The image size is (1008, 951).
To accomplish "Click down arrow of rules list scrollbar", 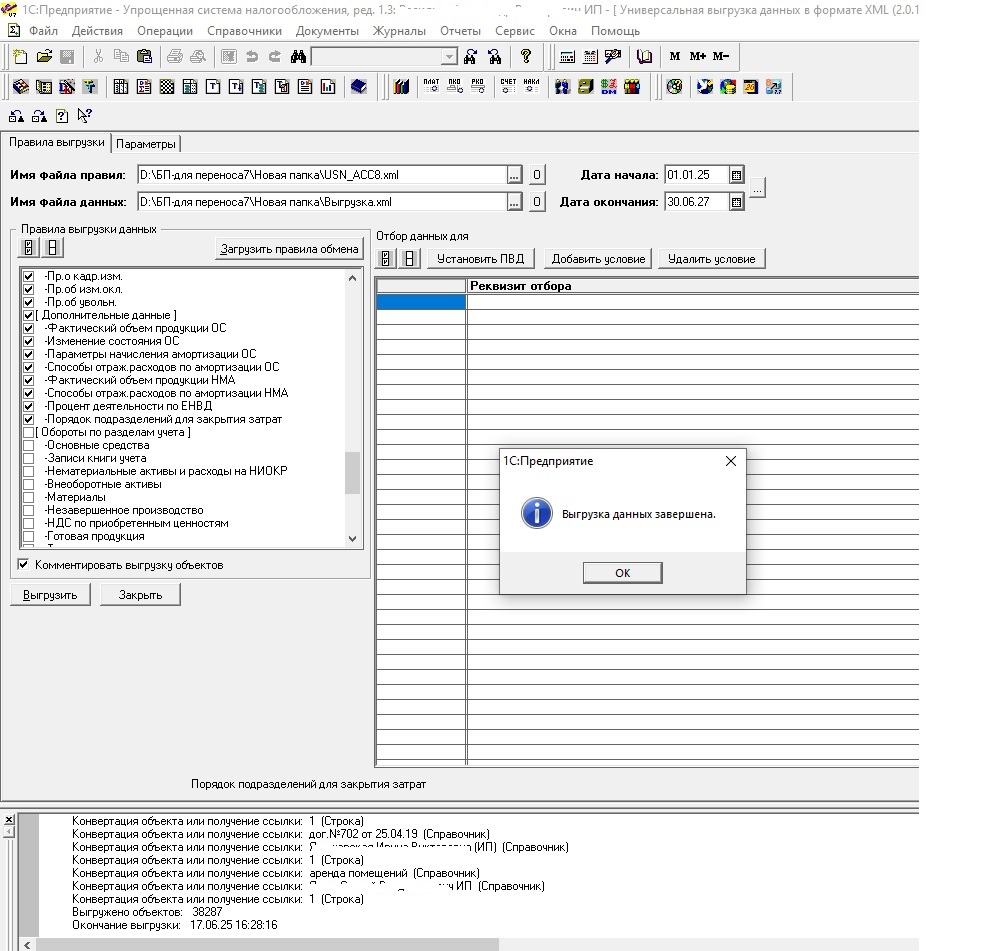I will click(x=352, y=539).
